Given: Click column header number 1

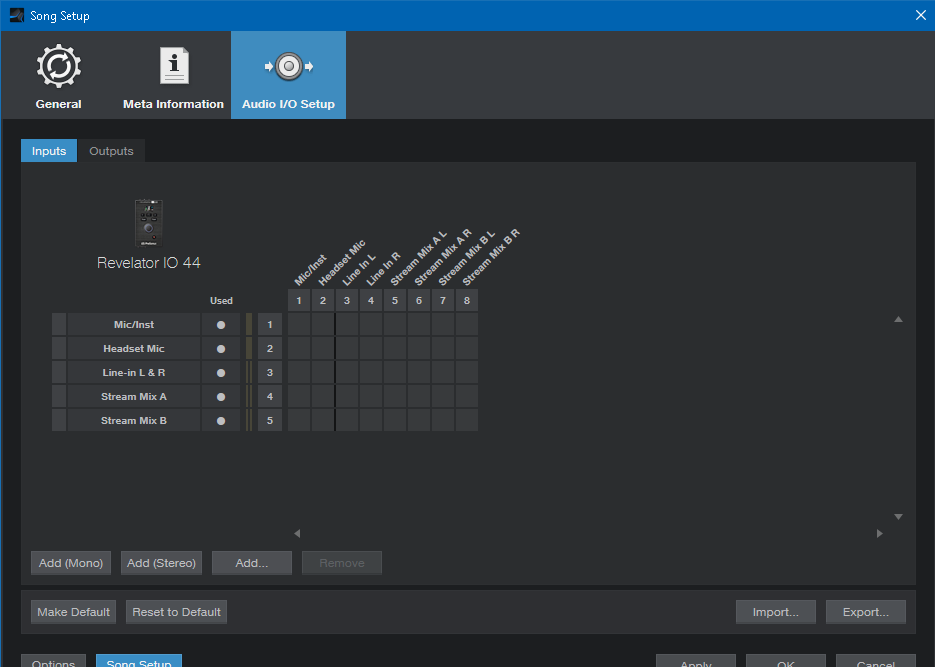Looking at the screenshot, I should (x=299, y=300).
